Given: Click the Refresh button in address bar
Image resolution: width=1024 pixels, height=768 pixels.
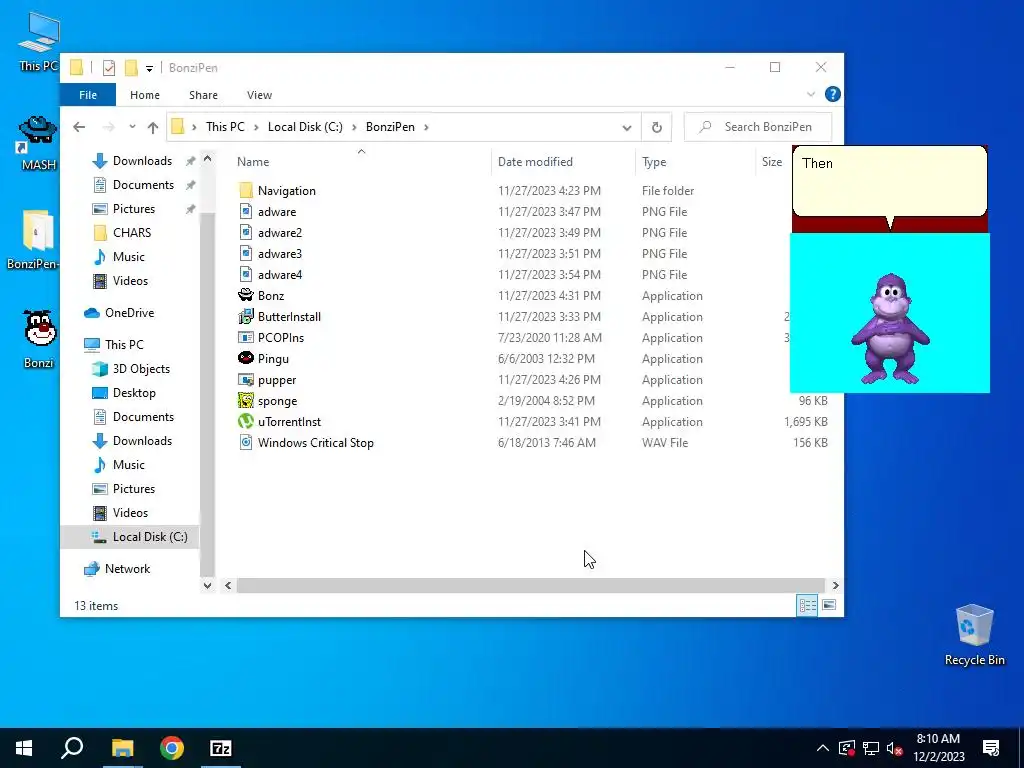Looking at the screenshot, I should 656,127.
